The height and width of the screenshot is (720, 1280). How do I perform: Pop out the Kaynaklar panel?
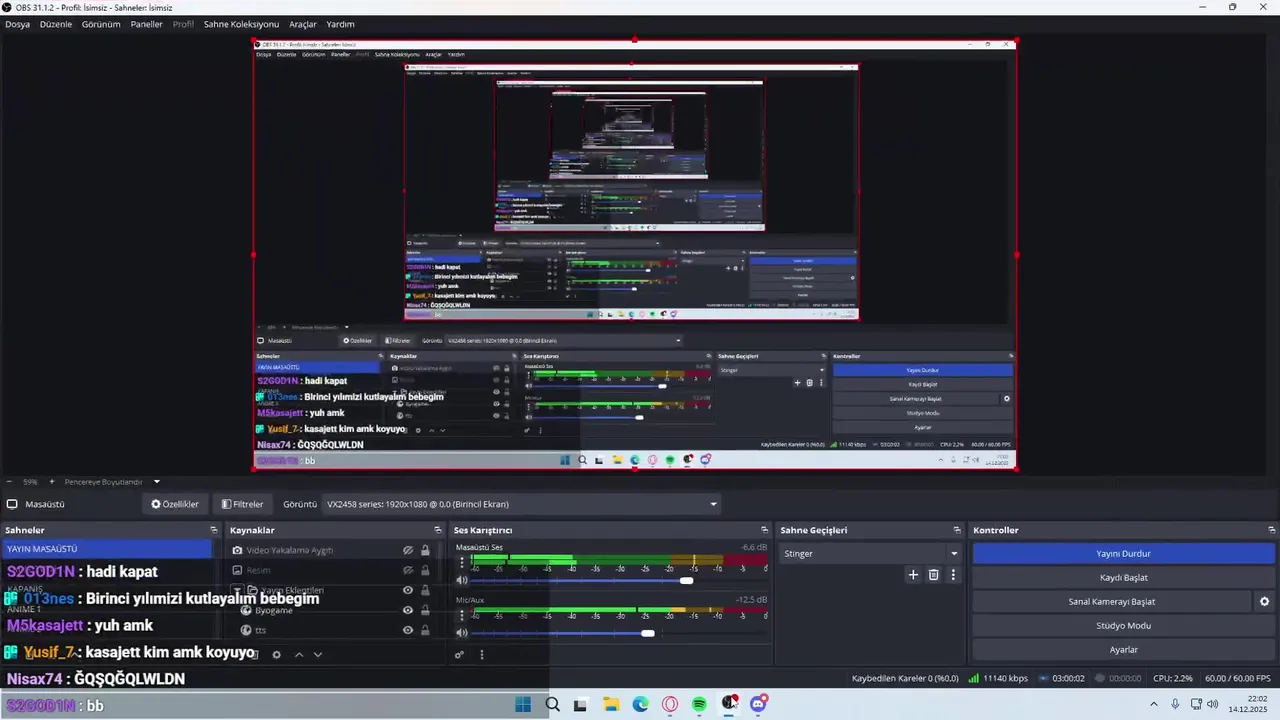(x=437, y=530)
